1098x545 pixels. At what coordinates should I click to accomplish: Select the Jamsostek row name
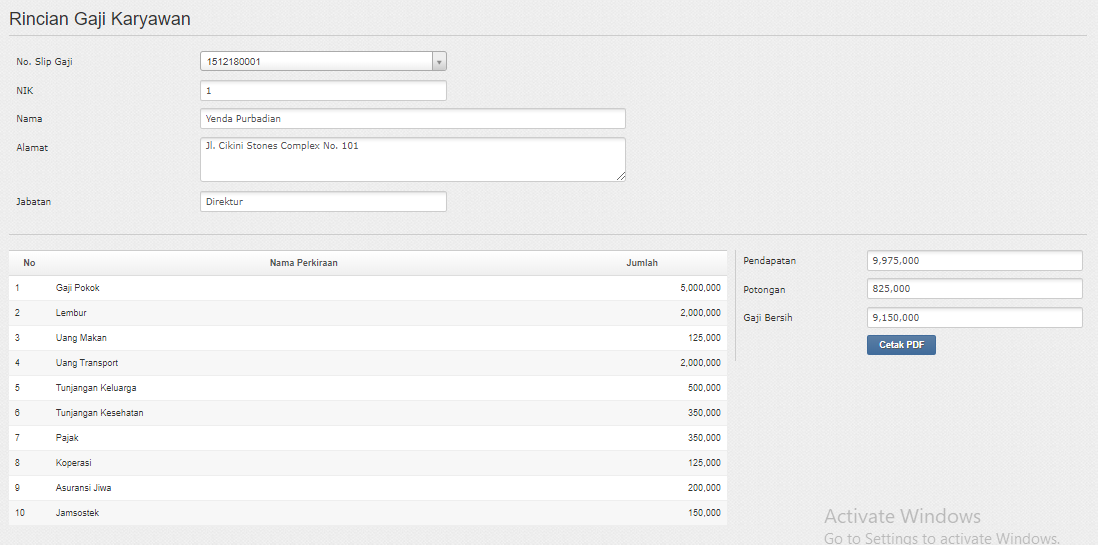77,513
